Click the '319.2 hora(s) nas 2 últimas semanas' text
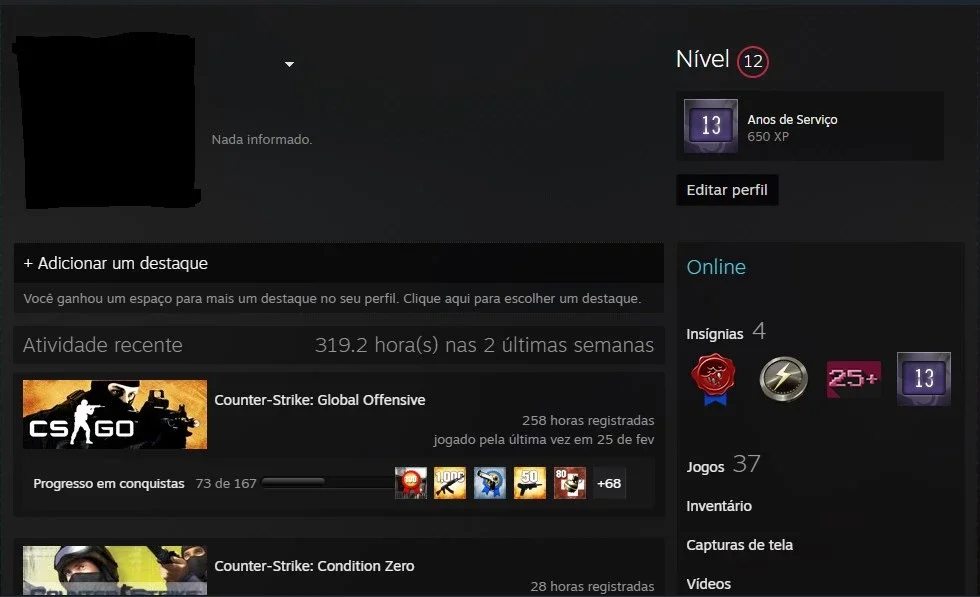The height and width of the screenshot is (597, 980). (x=484, y=345)
